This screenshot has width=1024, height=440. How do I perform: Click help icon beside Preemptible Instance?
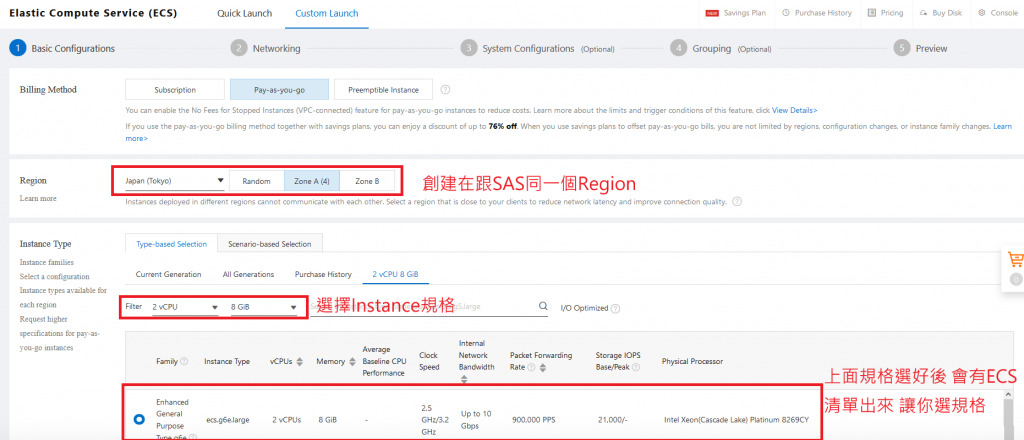445,89
